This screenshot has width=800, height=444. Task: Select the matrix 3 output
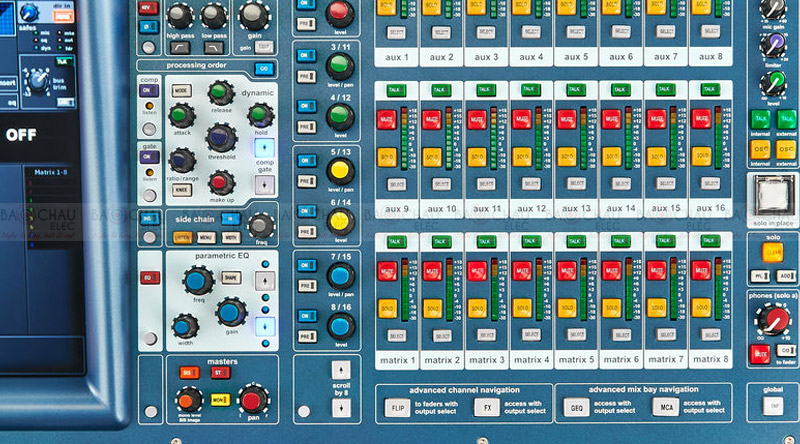[486, 335]
